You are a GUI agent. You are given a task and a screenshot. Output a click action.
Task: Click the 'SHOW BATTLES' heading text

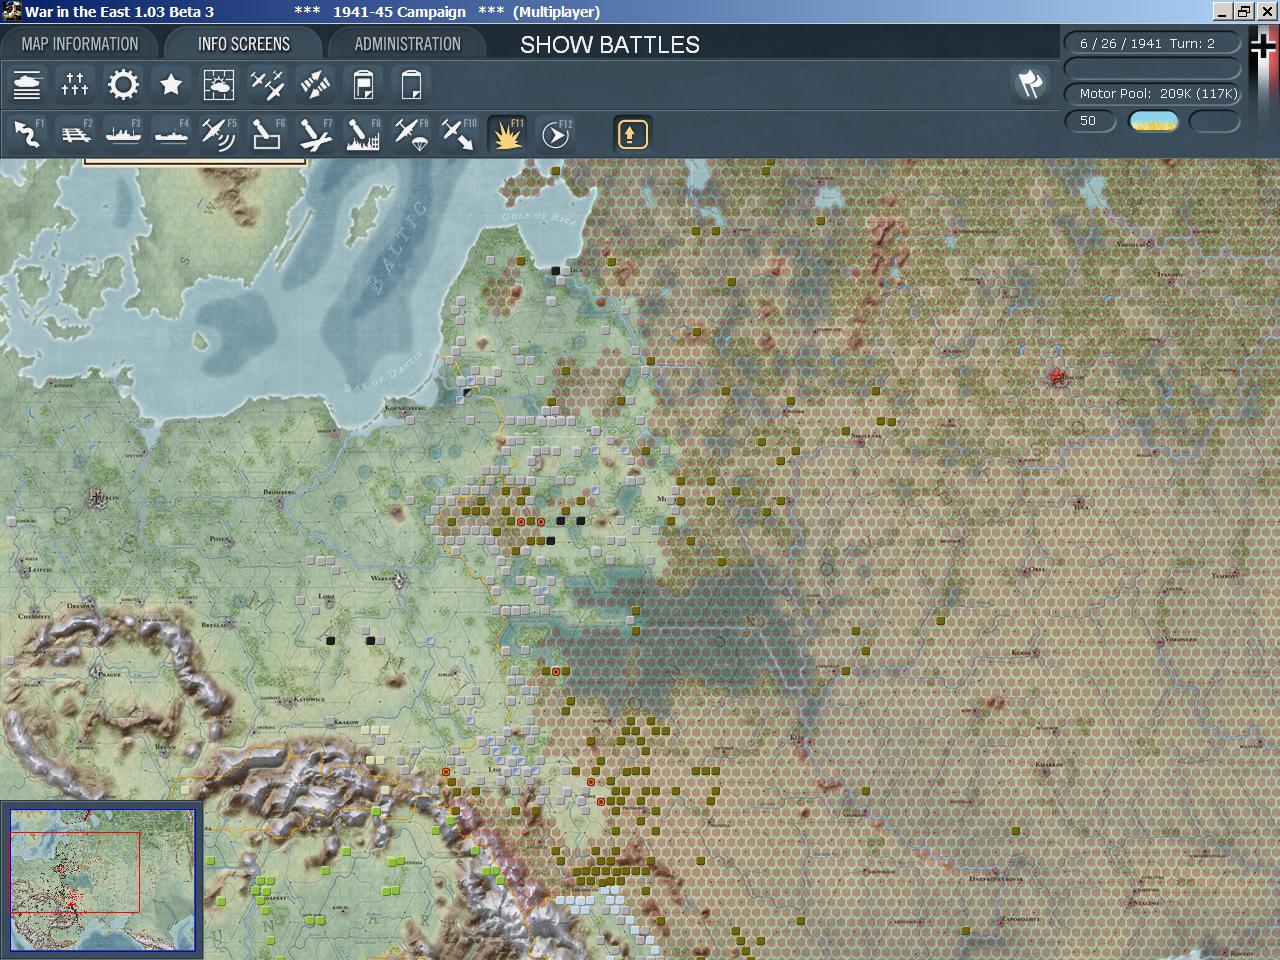point(610,45)
